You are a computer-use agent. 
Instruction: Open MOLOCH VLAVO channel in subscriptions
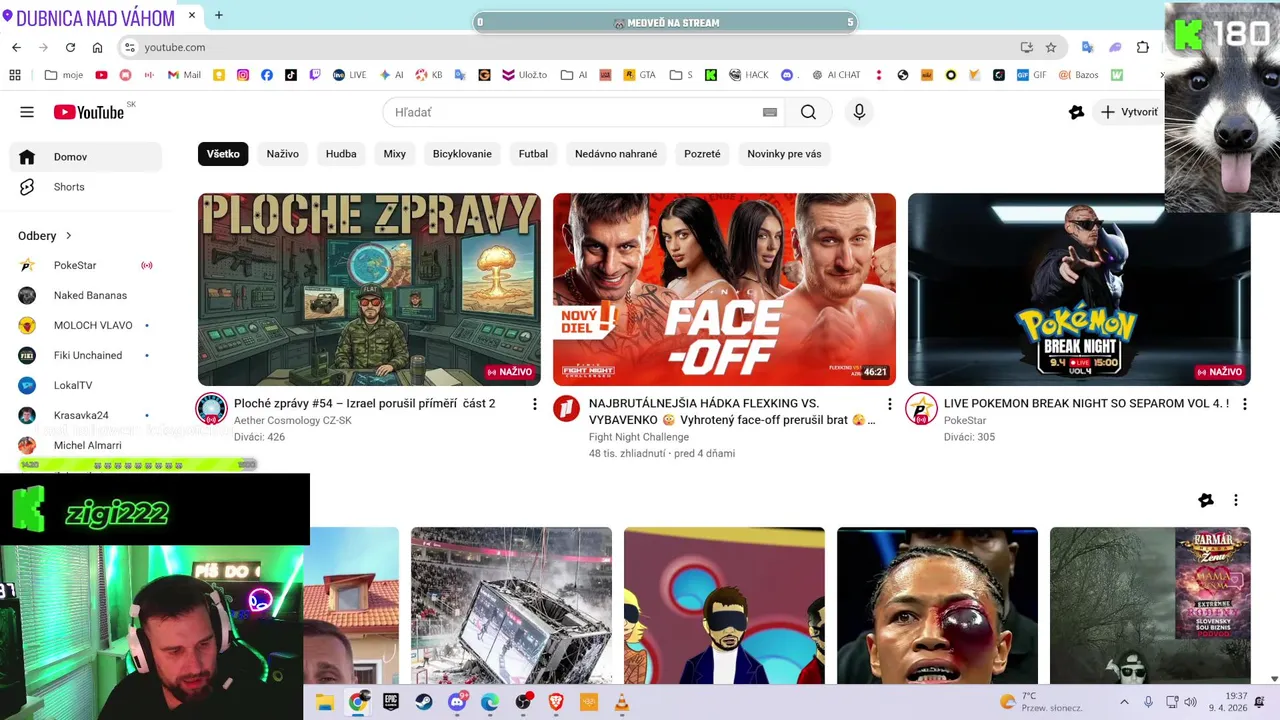click(85, 325)
